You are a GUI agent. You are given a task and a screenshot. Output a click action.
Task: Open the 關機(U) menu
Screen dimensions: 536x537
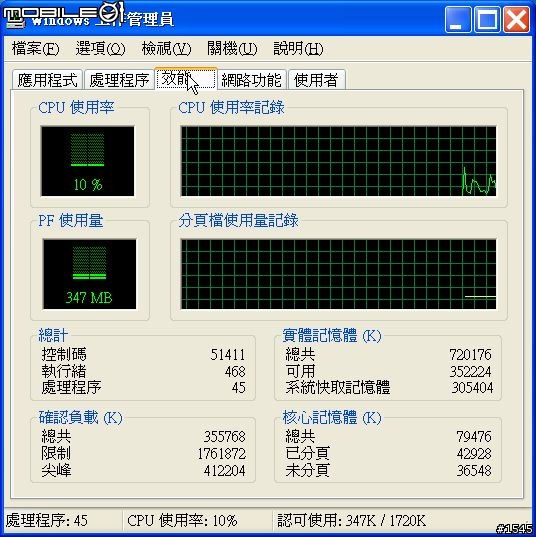[x=232, y=48]
